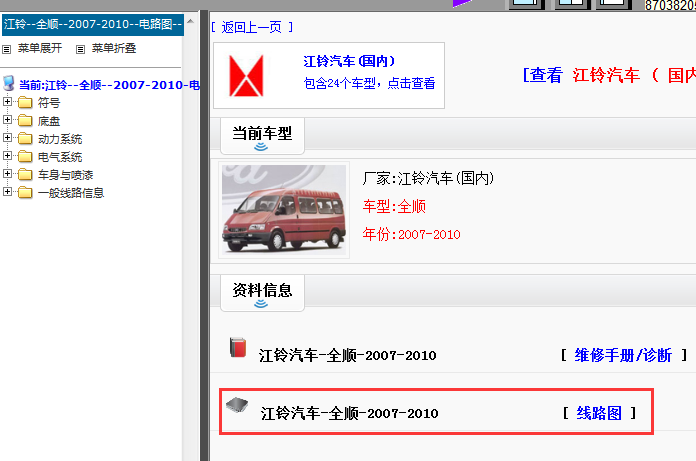This screenshot has height=461, width=696.
Task: Open the 电气系统 folder icon
Action: pyautogui.click(x=25, y=157)
